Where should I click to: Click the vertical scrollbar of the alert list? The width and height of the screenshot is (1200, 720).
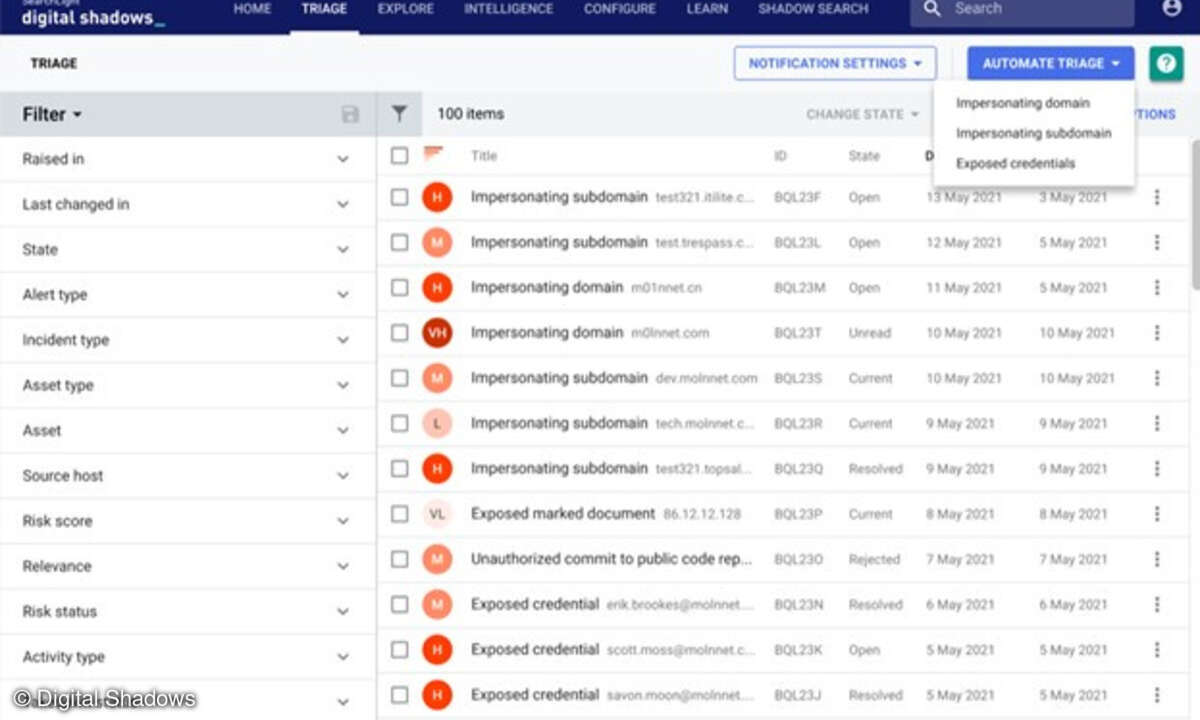coord(1195,215)
